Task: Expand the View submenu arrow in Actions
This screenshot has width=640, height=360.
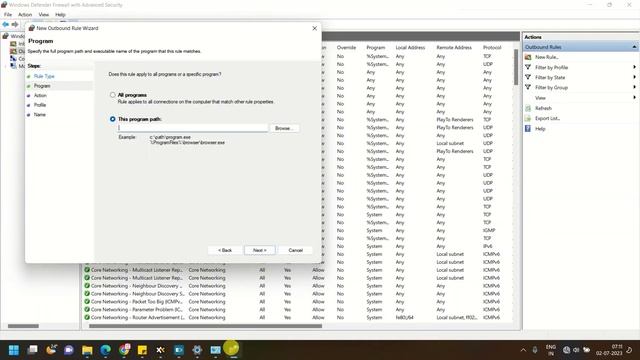Action: [x=634, y=97]
